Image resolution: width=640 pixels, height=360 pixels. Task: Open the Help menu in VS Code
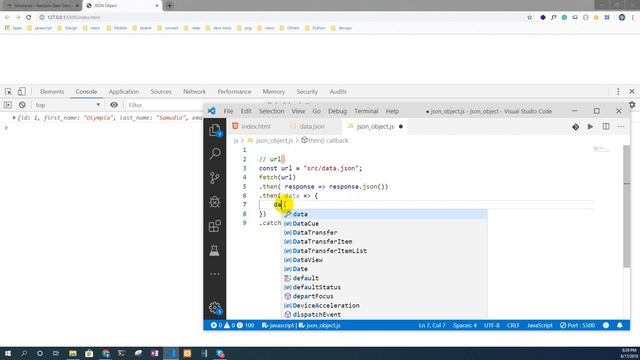tap(392, 111)
